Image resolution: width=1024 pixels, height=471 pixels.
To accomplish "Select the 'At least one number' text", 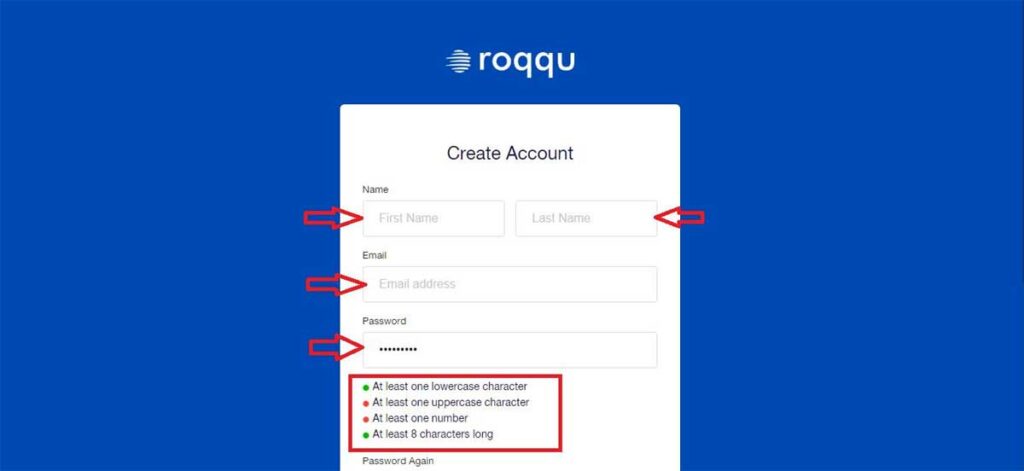I will [420, 418].
